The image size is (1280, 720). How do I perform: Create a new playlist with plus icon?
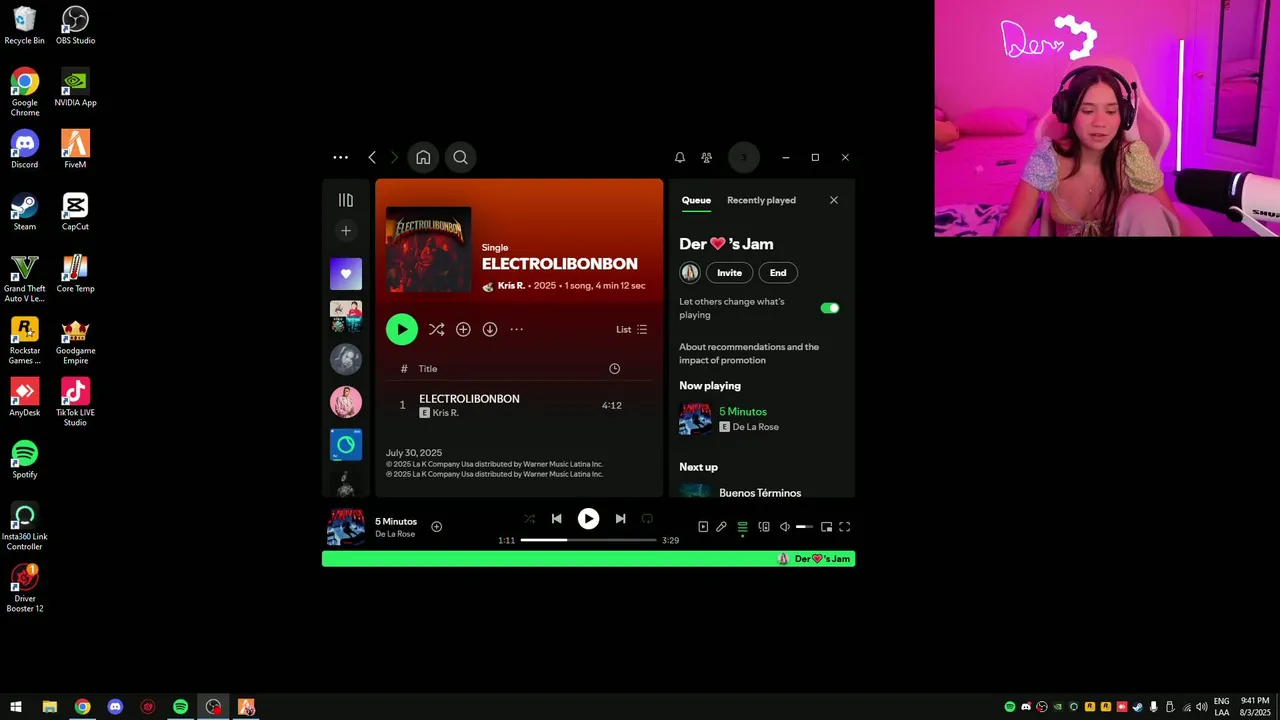pos(346,231)
